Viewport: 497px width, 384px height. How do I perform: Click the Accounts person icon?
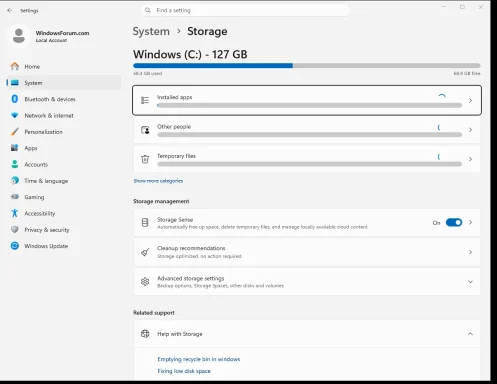pos(15,164)
